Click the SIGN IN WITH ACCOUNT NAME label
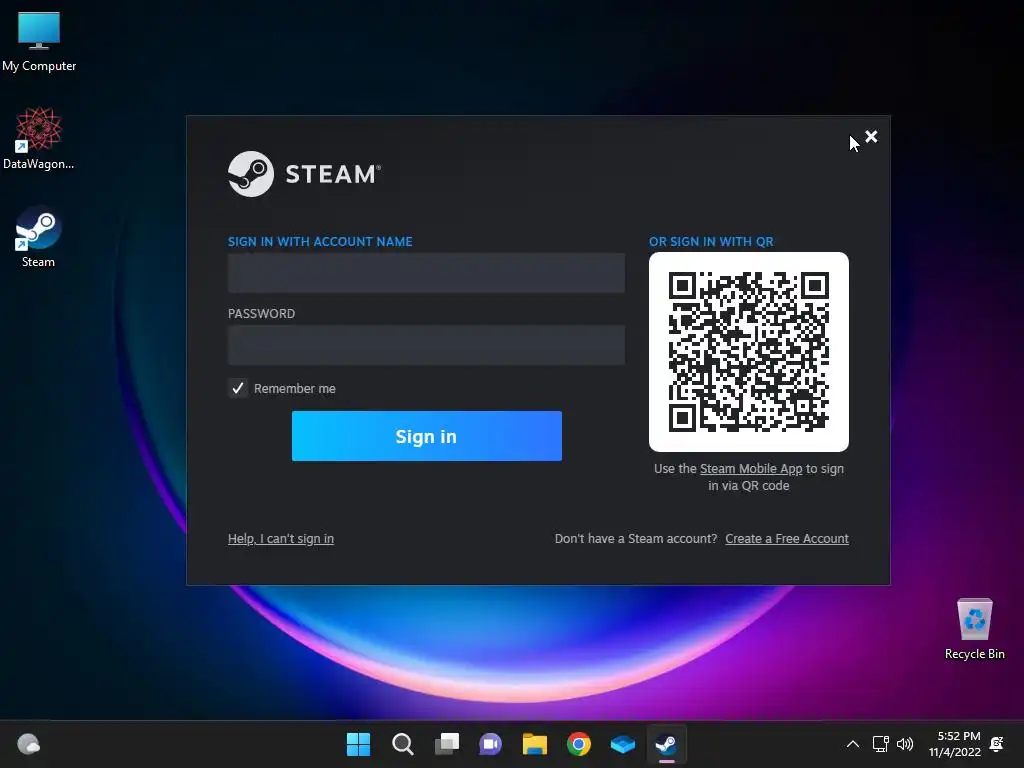The image size is (1024, 768). (x=320, y=242)
